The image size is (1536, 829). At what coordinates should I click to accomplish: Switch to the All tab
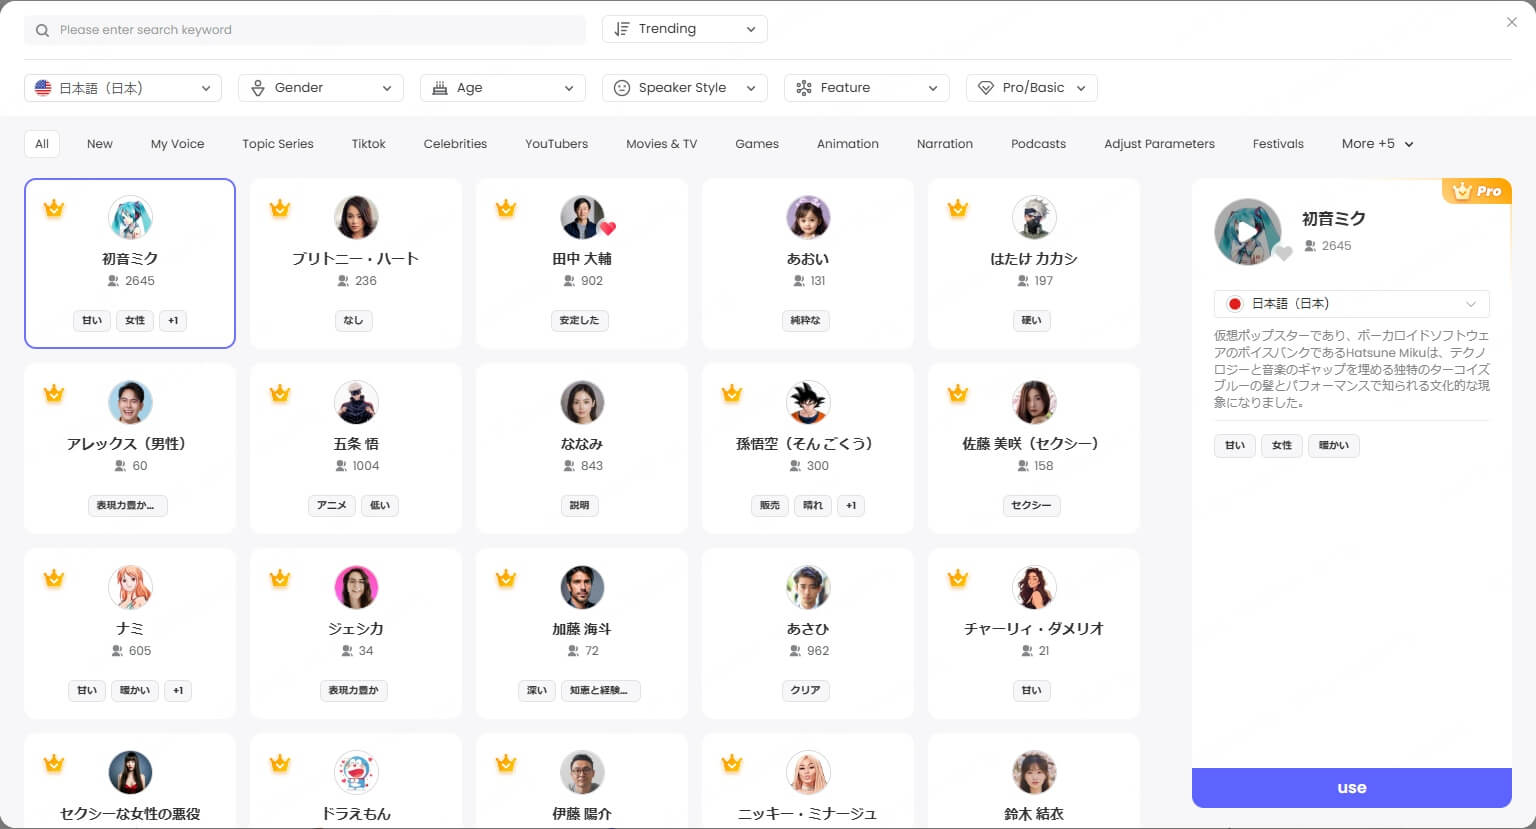(x=42, y=144)
